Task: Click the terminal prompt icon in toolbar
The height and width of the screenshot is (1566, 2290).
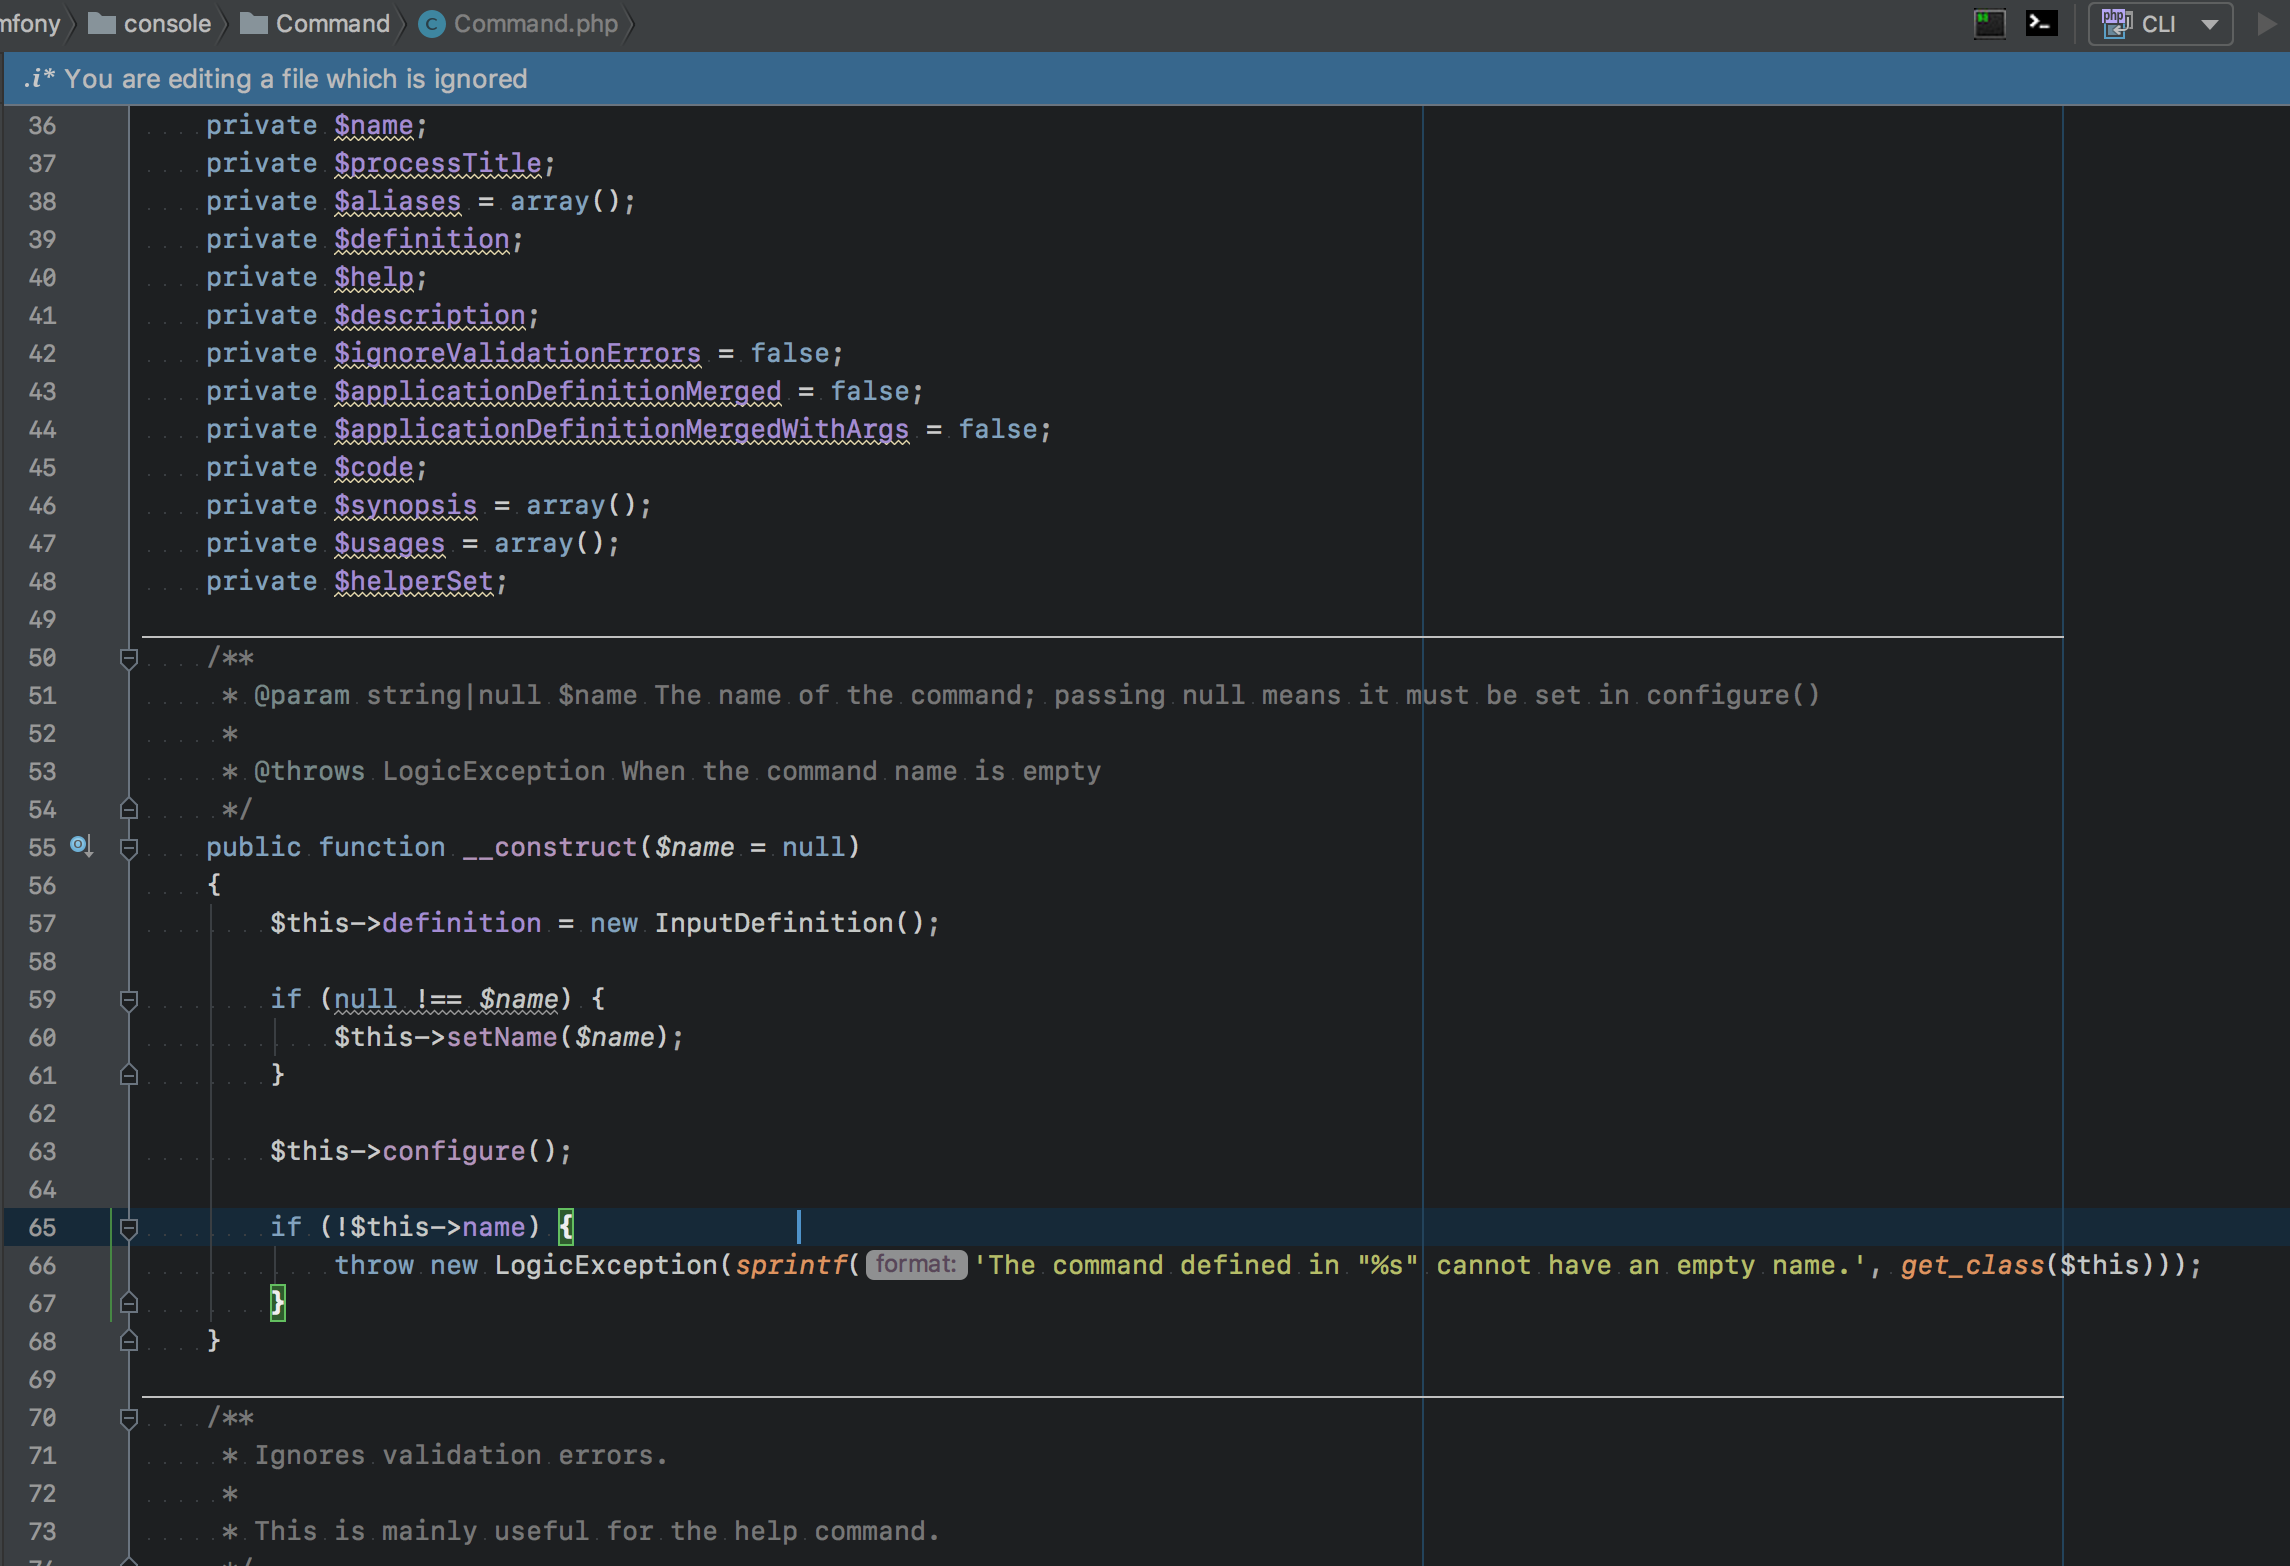Action: [2041, 23]
